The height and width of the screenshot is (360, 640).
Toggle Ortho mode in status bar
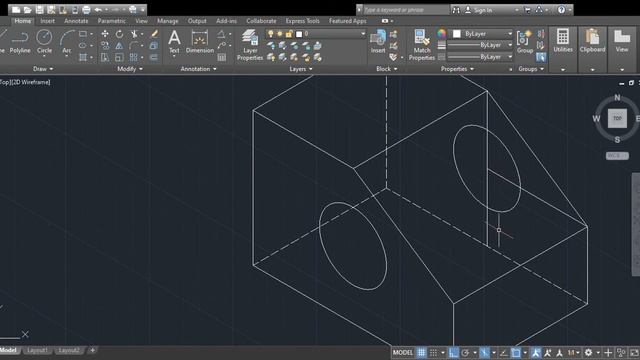(x=453, y=352)
